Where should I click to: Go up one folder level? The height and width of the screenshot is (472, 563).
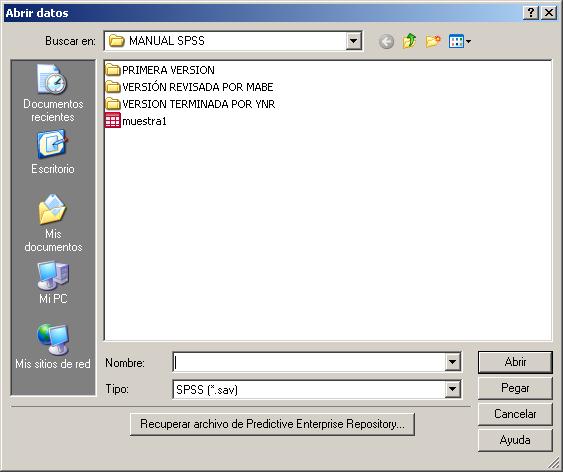pyautogui.click(x=409, y=41)
